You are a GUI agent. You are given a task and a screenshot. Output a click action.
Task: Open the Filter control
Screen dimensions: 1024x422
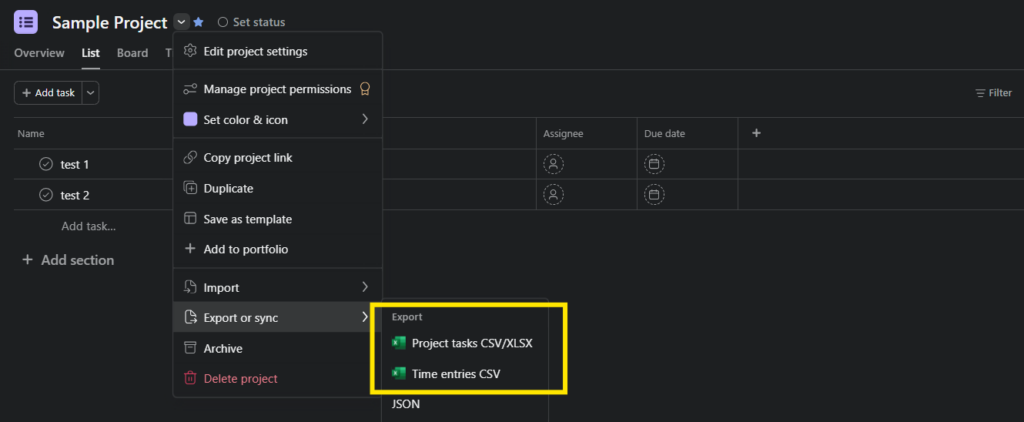click(x=993, y=93)
